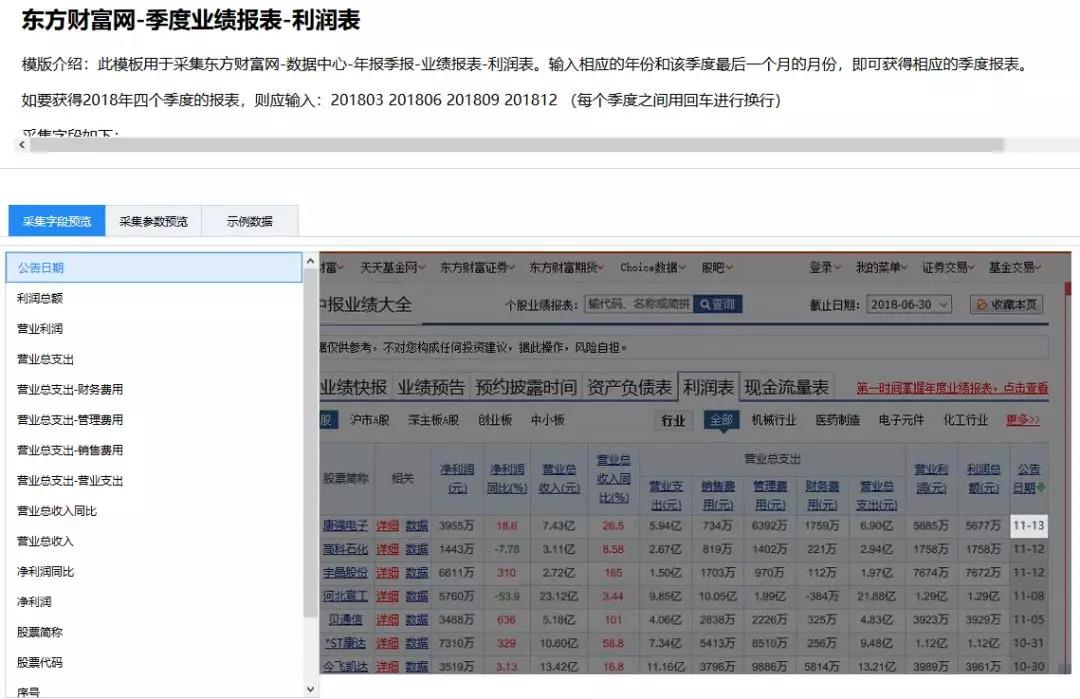Open the 业绩快报 tab

click(x=354, y=388)
